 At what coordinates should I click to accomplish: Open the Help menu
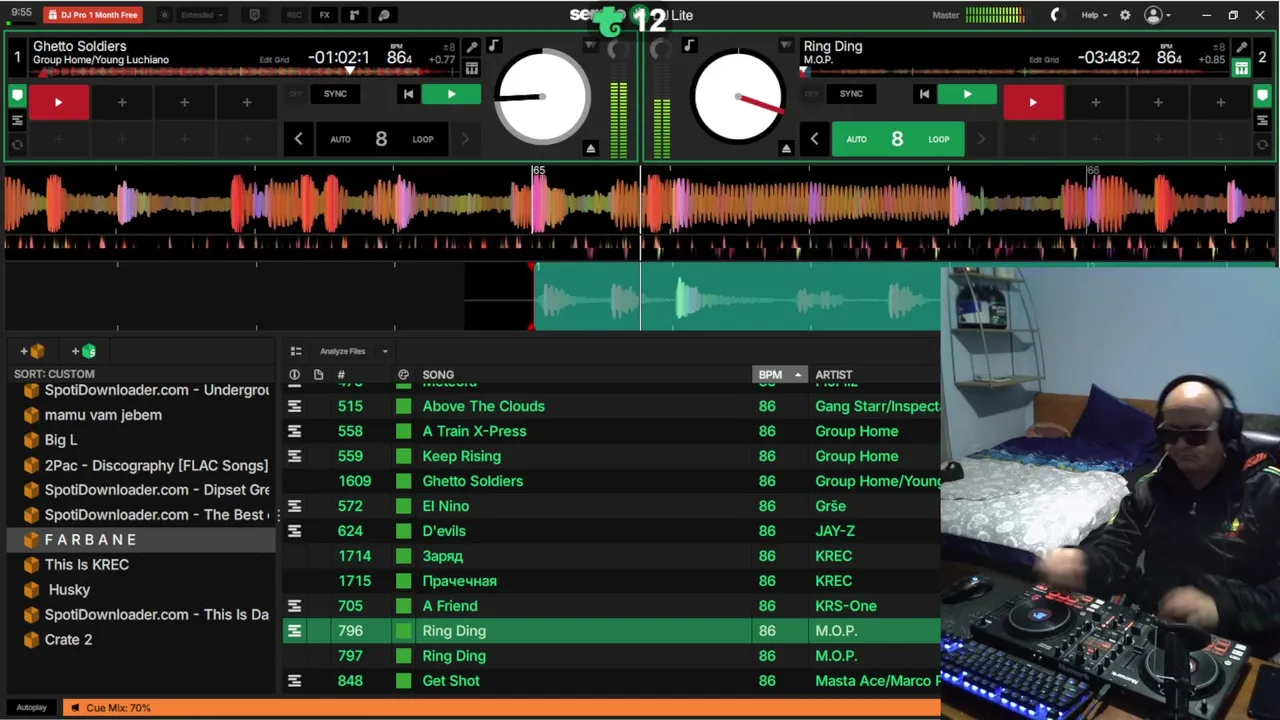pos(1094,15)
